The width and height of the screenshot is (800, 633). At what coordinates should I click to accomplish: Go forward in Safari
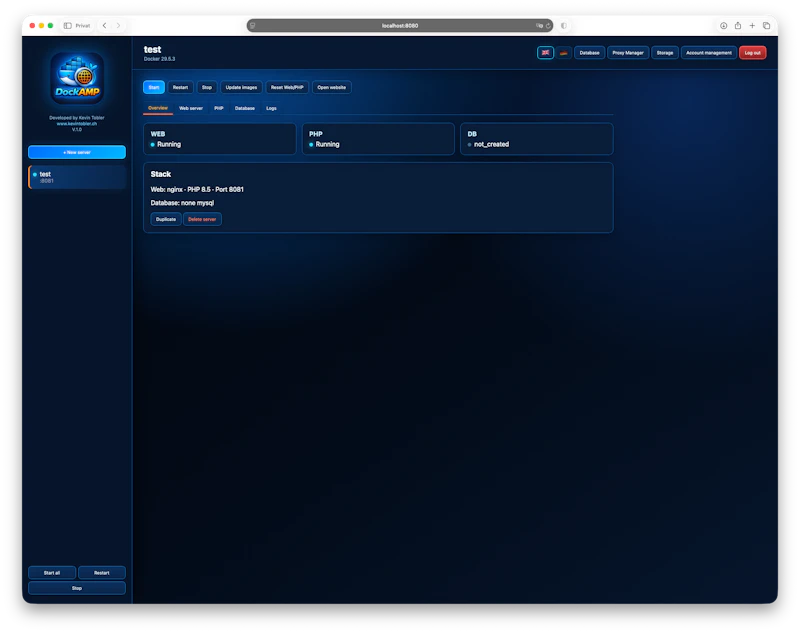coord(118,26)
